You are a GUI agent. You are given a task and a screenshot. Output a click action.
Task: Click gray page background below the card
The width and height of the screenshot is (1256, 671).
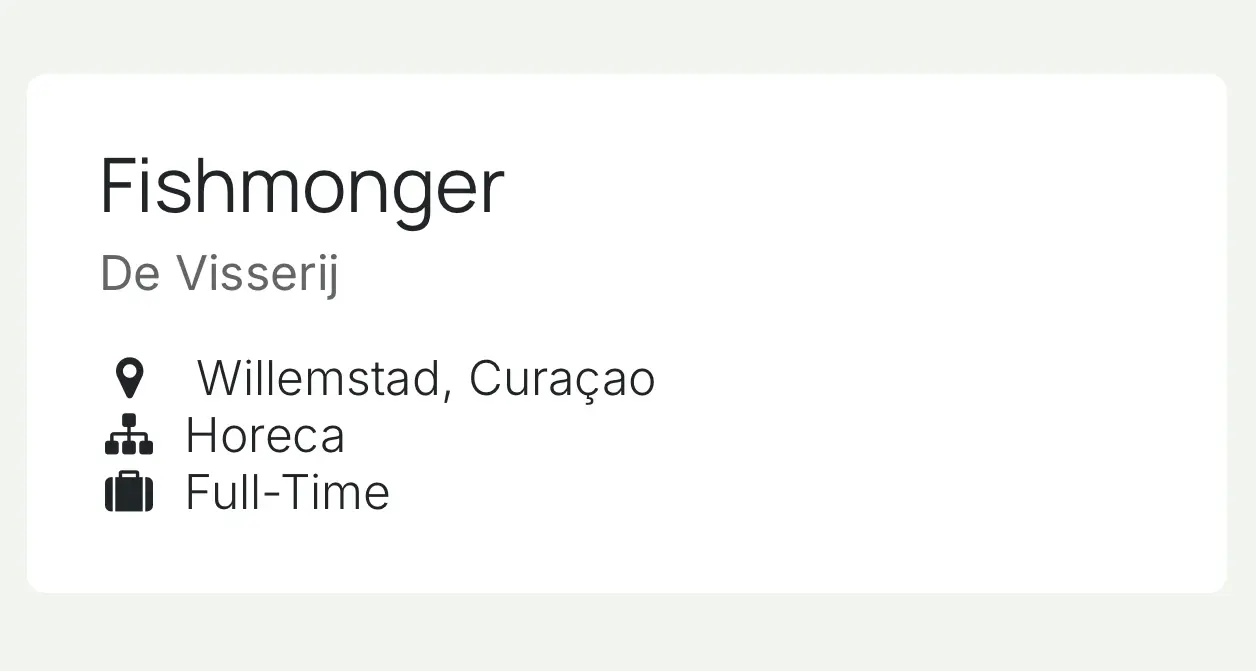[628, 633]
